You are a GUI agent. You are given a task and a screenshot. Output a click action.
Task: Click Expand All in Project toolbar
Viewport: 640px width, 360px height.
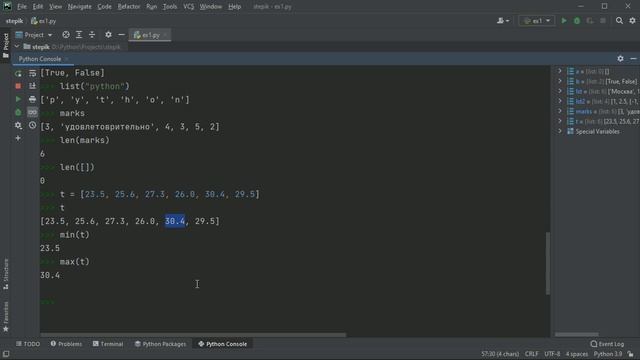coord(79,35)
